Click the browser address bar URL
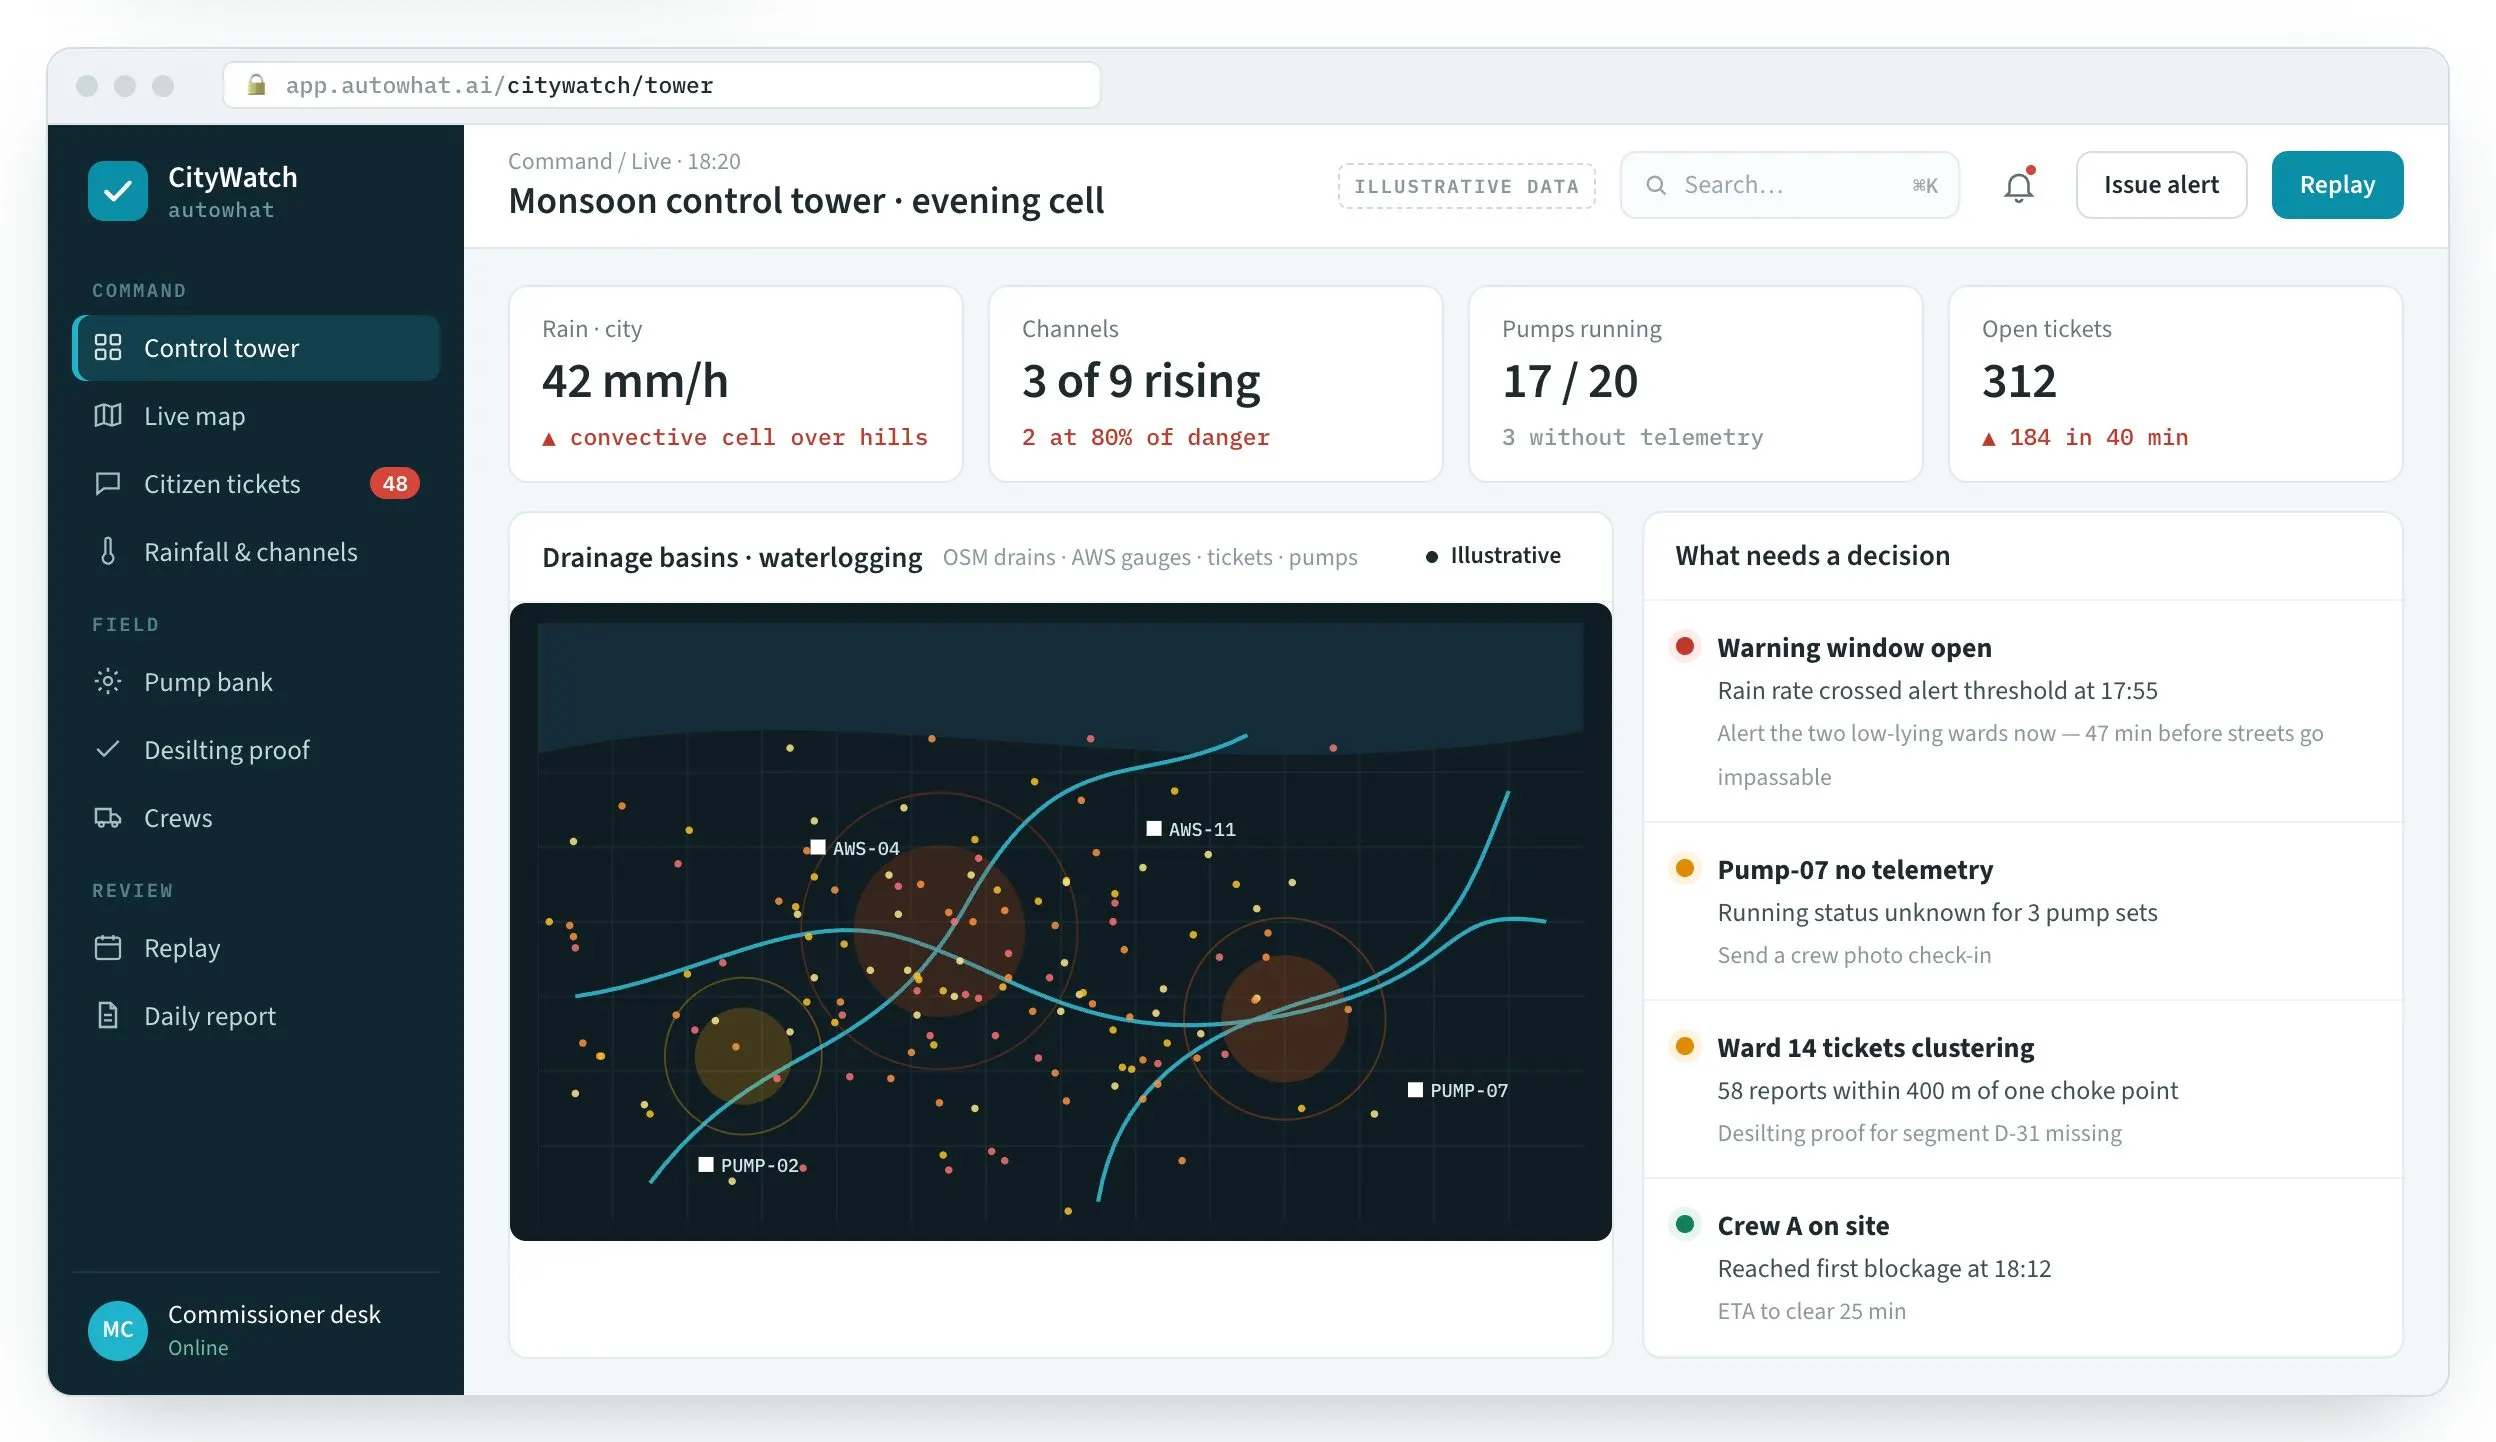Viewport: 2496px width, 1442px height. point(662,85)
